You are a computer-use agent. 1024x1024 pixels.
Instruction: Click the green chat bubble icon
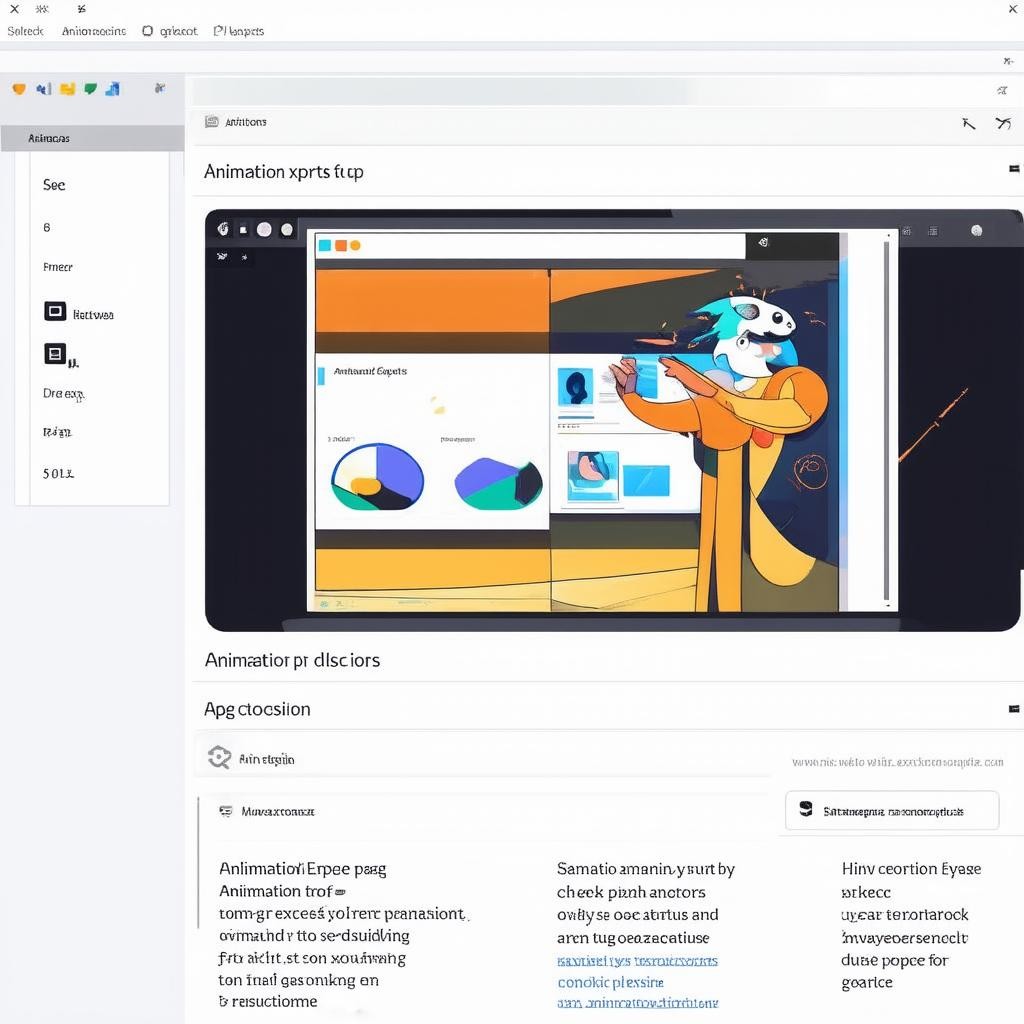pyautogui.click(x=91, y=89)
